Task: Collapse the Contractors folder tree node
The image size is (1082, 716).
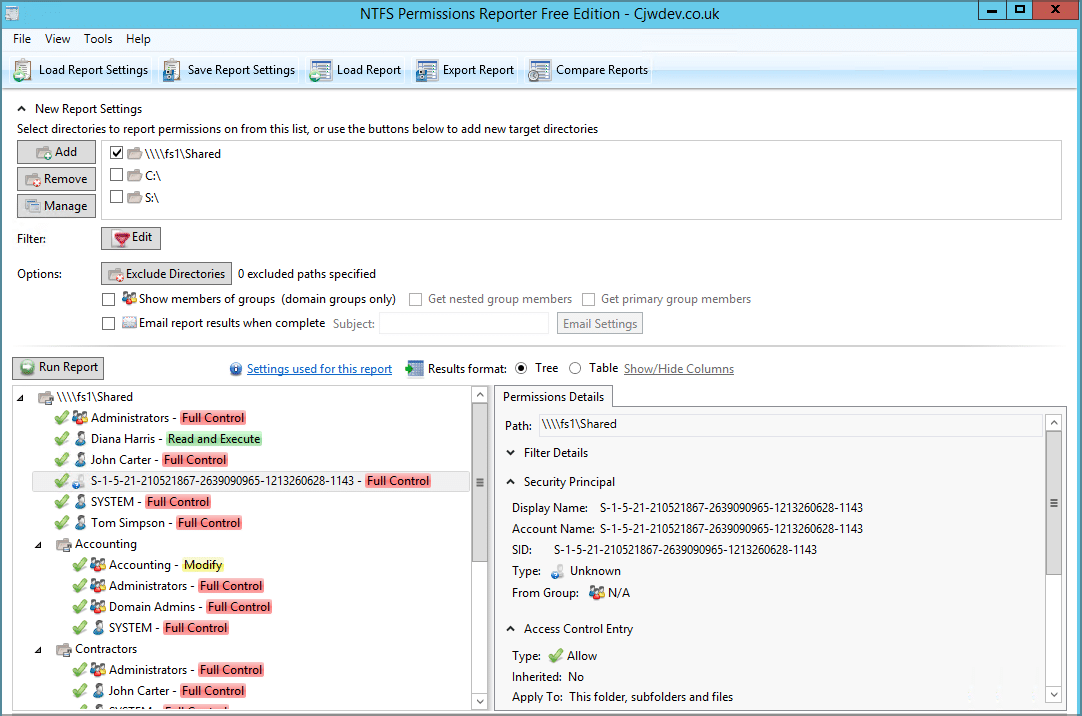Action: tap(38, 650)
